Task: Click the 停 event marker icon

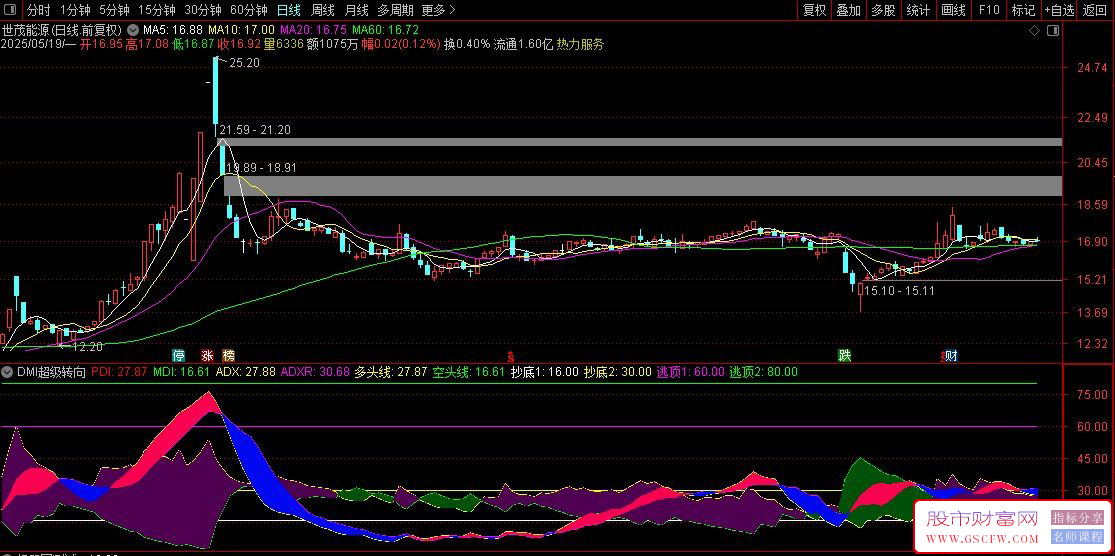Action: (178, 355)
